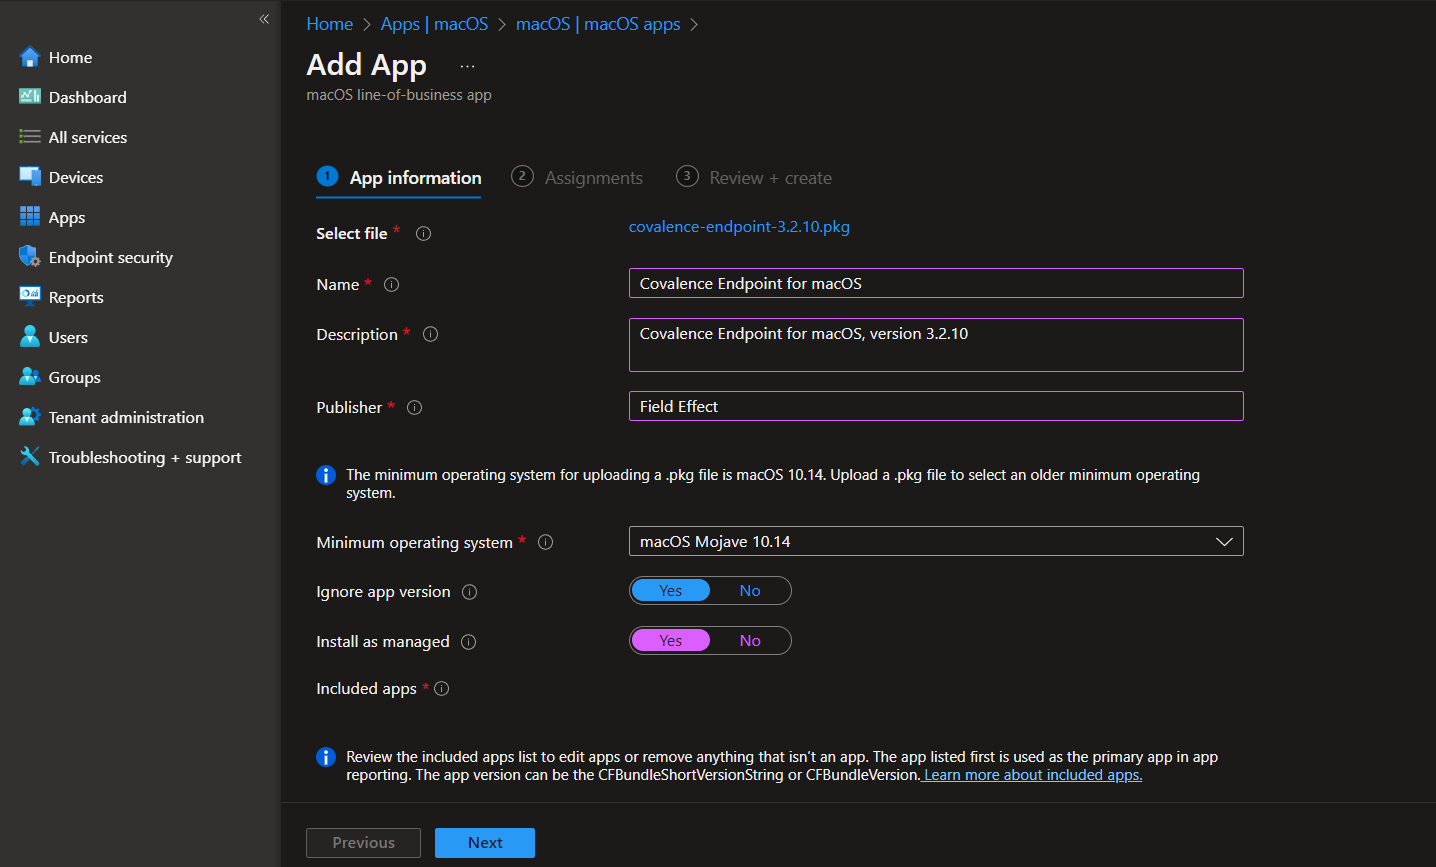The height and width of the screenshot is (867, 1436).
Task: Click the Next button
Action: (485, 843)
